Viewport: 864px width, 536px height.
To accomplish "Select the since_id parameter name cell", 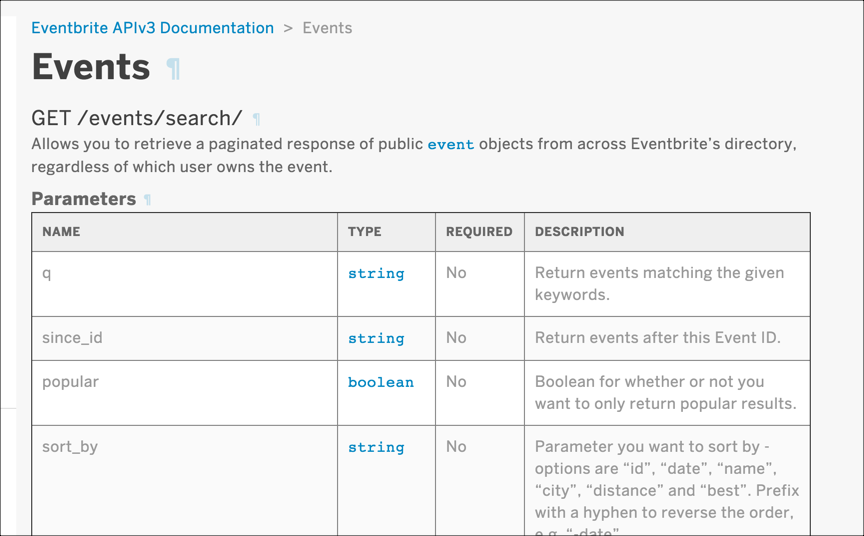I will click(72, 338).
